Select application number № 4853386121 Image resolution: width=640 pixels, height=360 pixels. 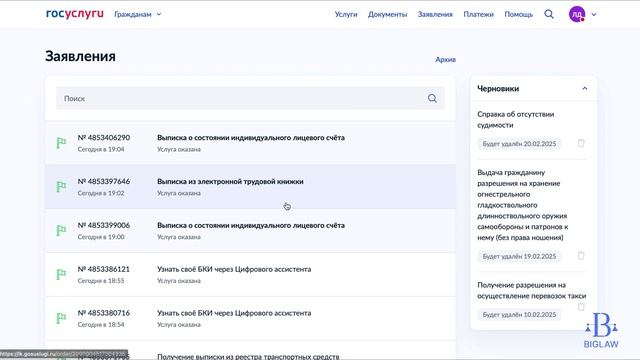pos(104,269)
